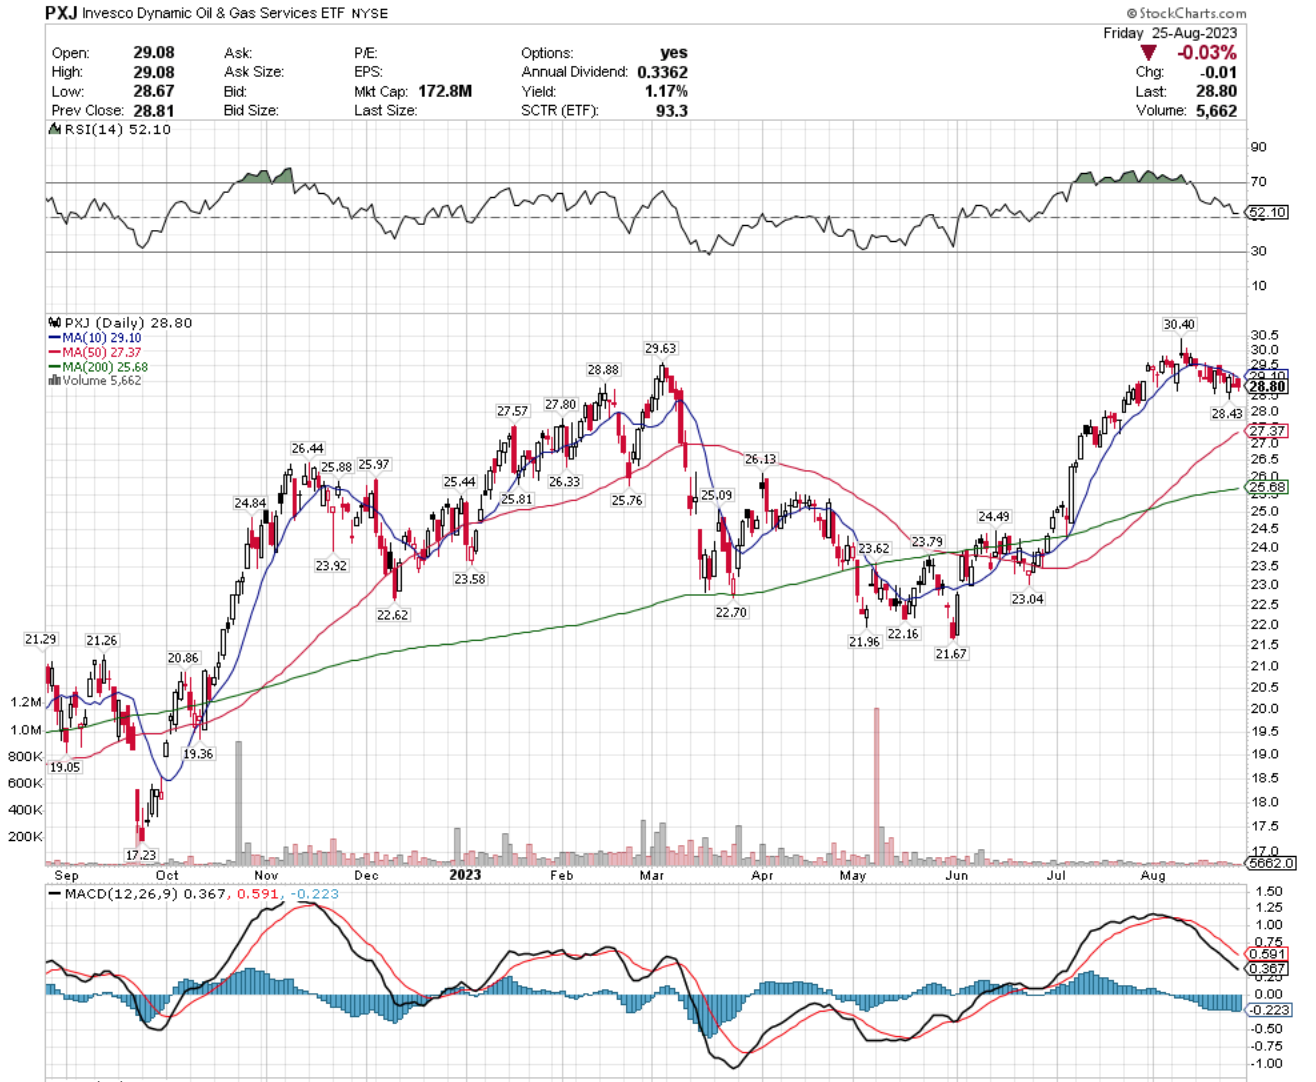This screenshot has height=1082, width=1316.
Task: Click the tall May volume spike bar
Action: click(877, 785)
